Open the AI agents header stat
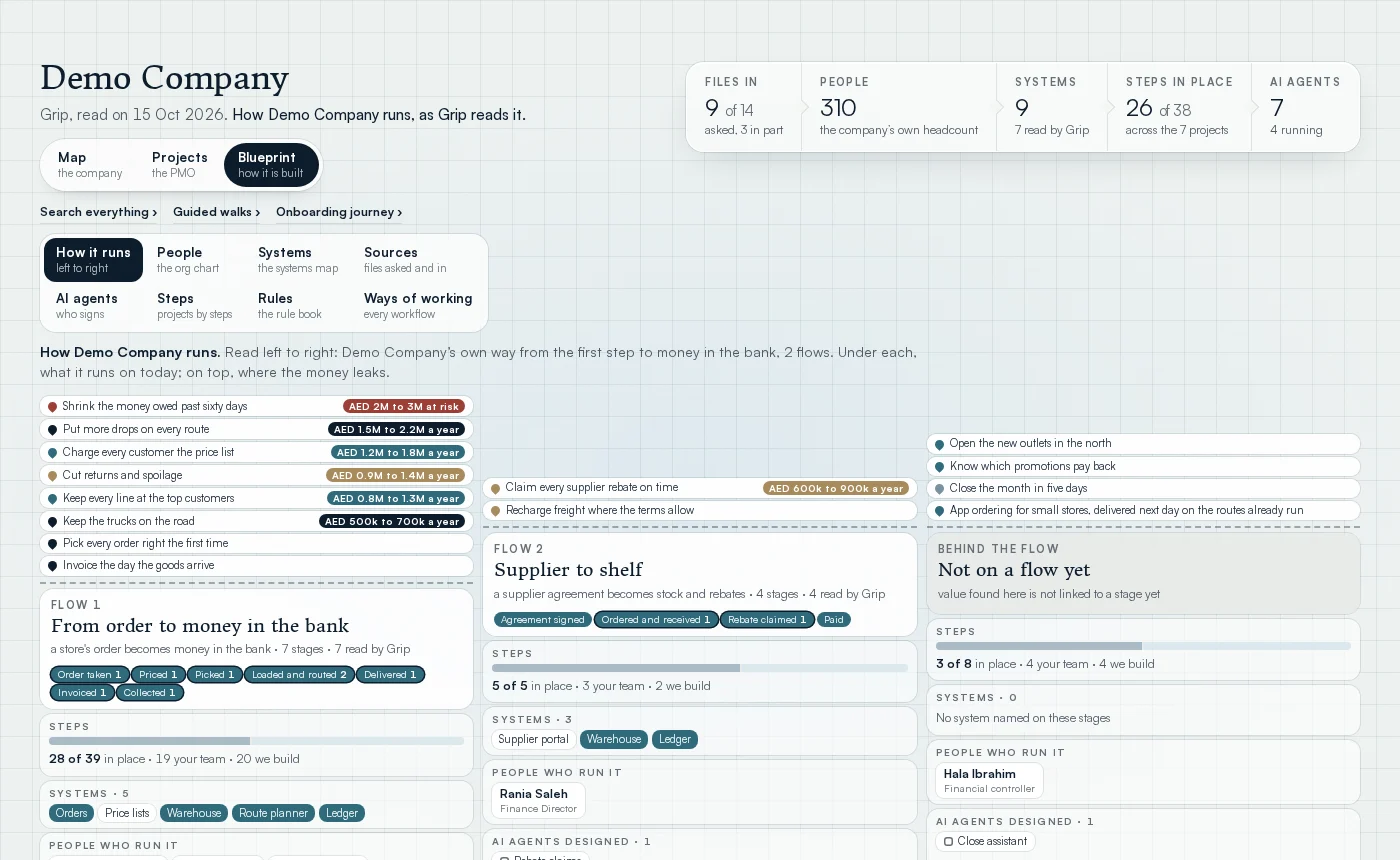Image resolution: width=1400 pixels, height=860 pixels. click(x=1305, y=107)
